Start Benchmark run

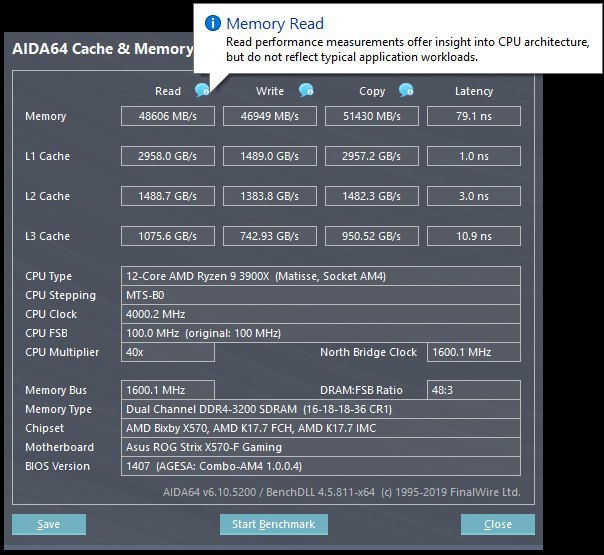(x=274, y=524)
